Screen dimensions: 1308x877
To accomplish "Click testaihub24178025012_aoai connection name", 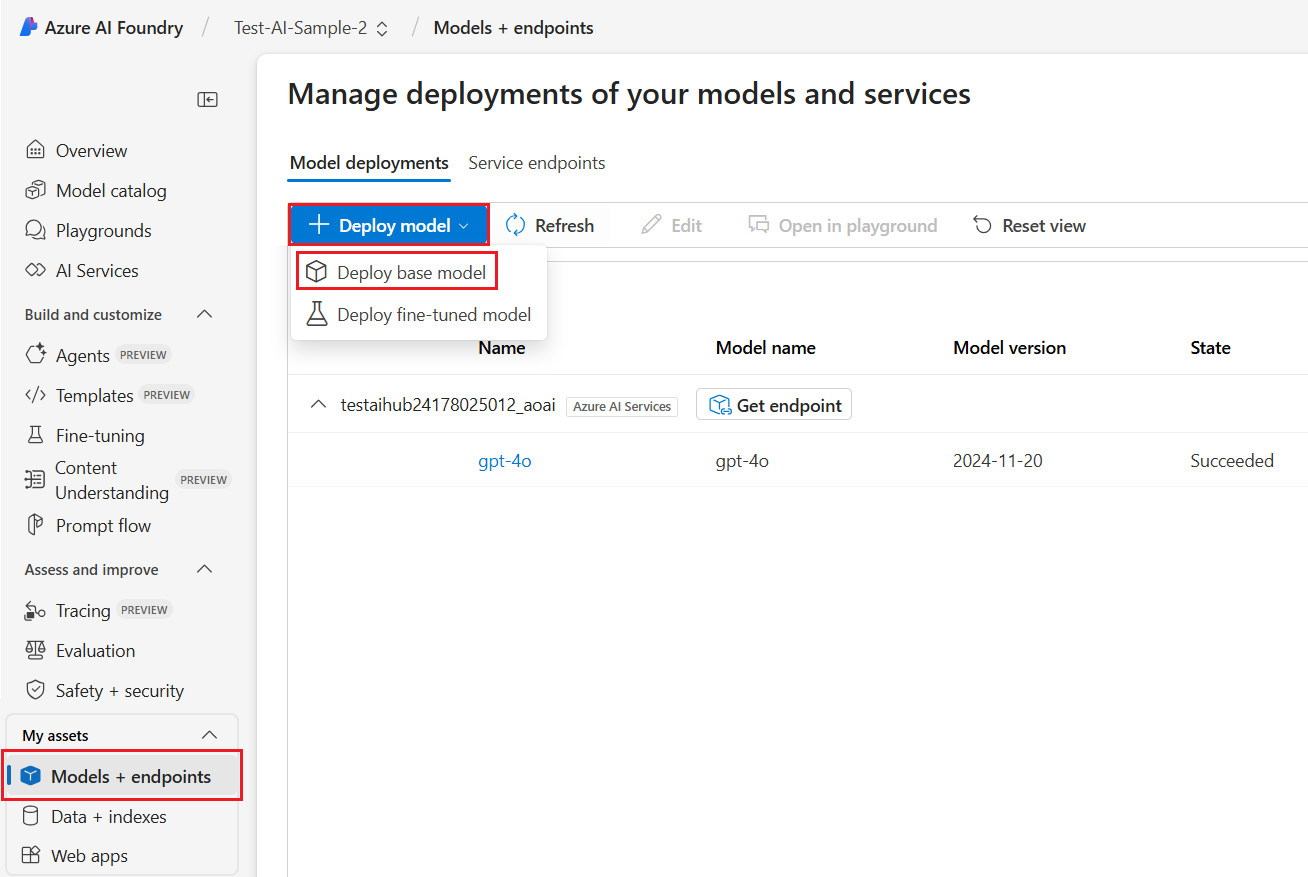I will 448,405.
